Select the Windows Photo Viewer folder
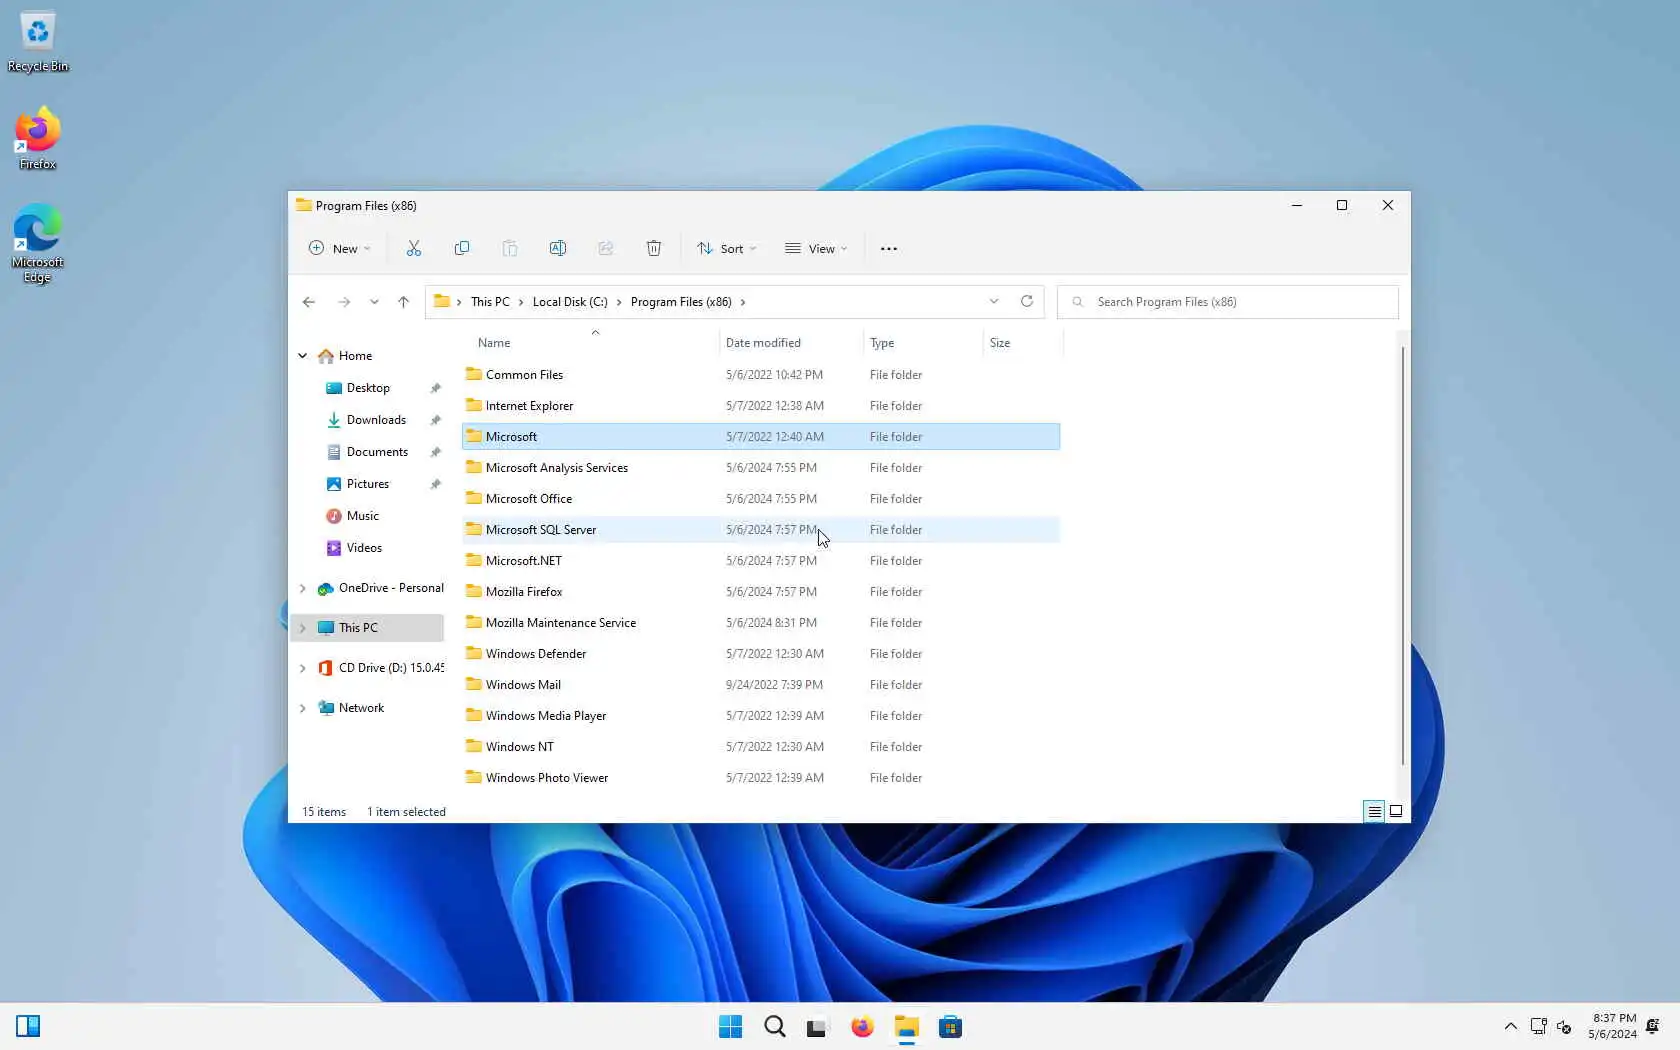 click(761, 778)
